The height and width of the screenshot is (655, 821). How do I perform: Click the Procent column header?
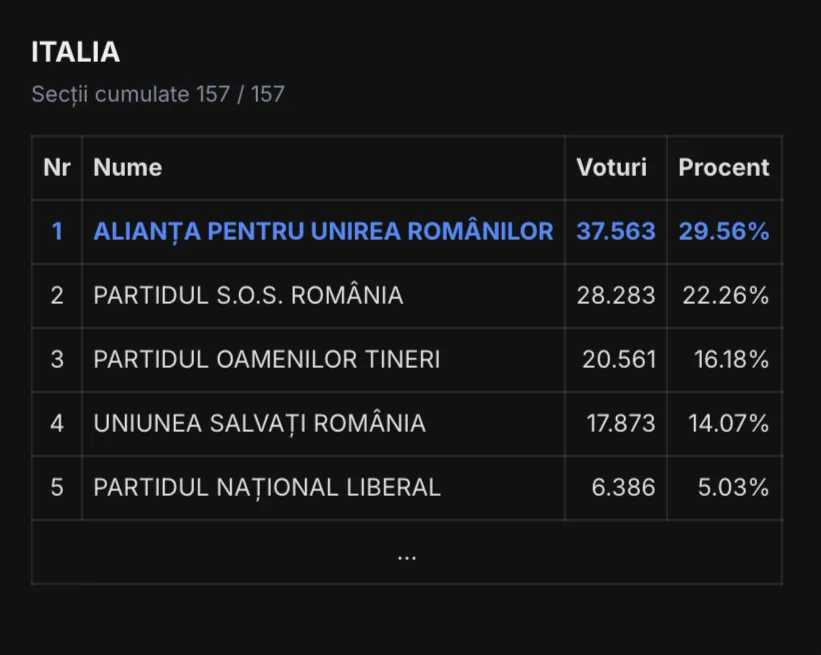tap(723, 168)
